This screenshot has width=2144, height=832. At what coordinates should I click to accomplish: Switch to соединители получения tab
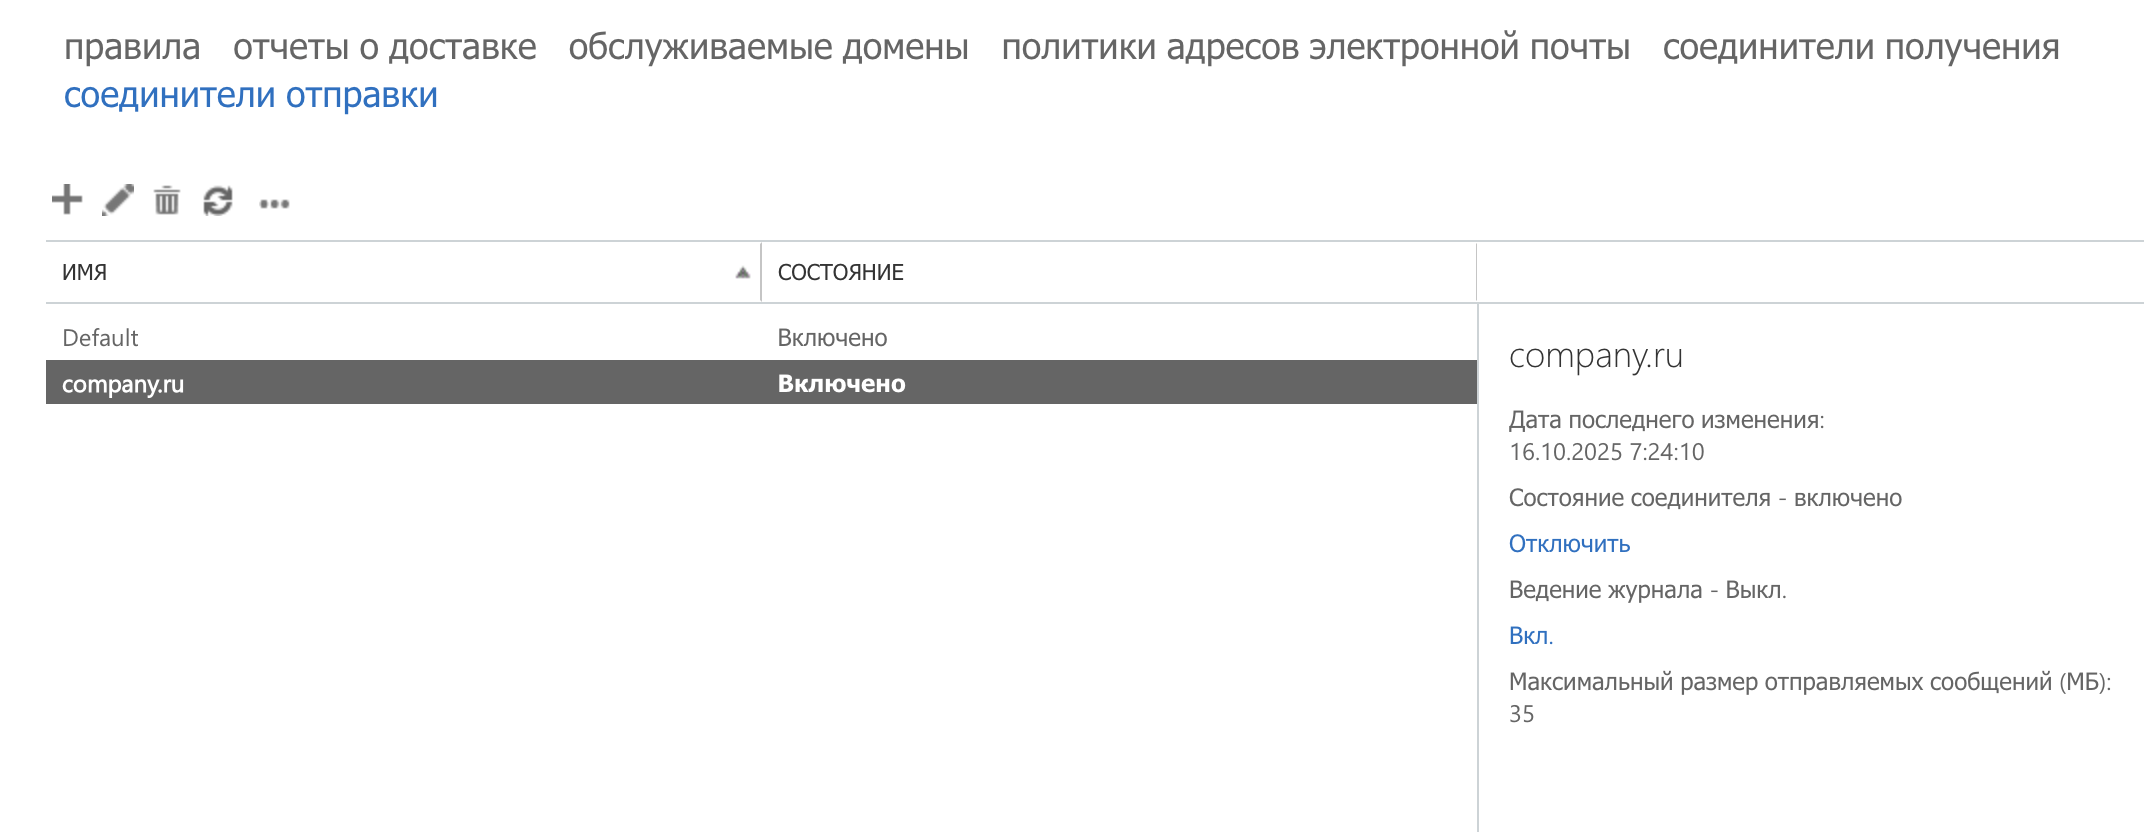click(x=1860, y=47)
